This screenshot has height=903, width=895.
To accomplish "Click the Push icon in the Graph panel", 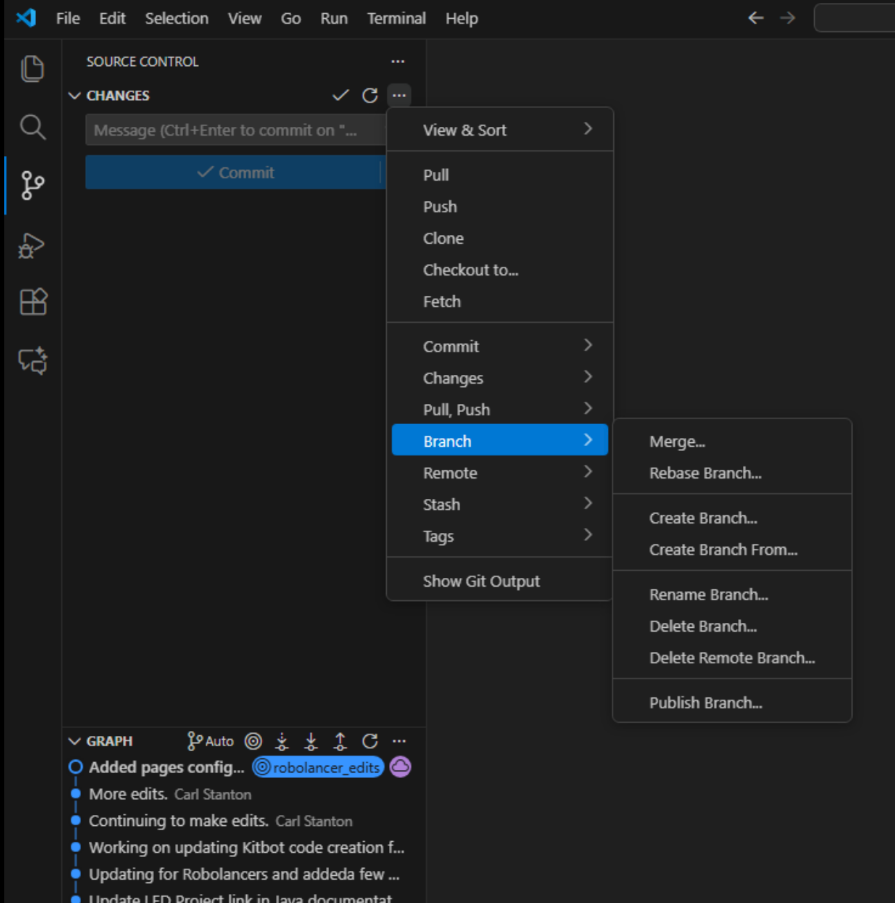I will 340,741.
